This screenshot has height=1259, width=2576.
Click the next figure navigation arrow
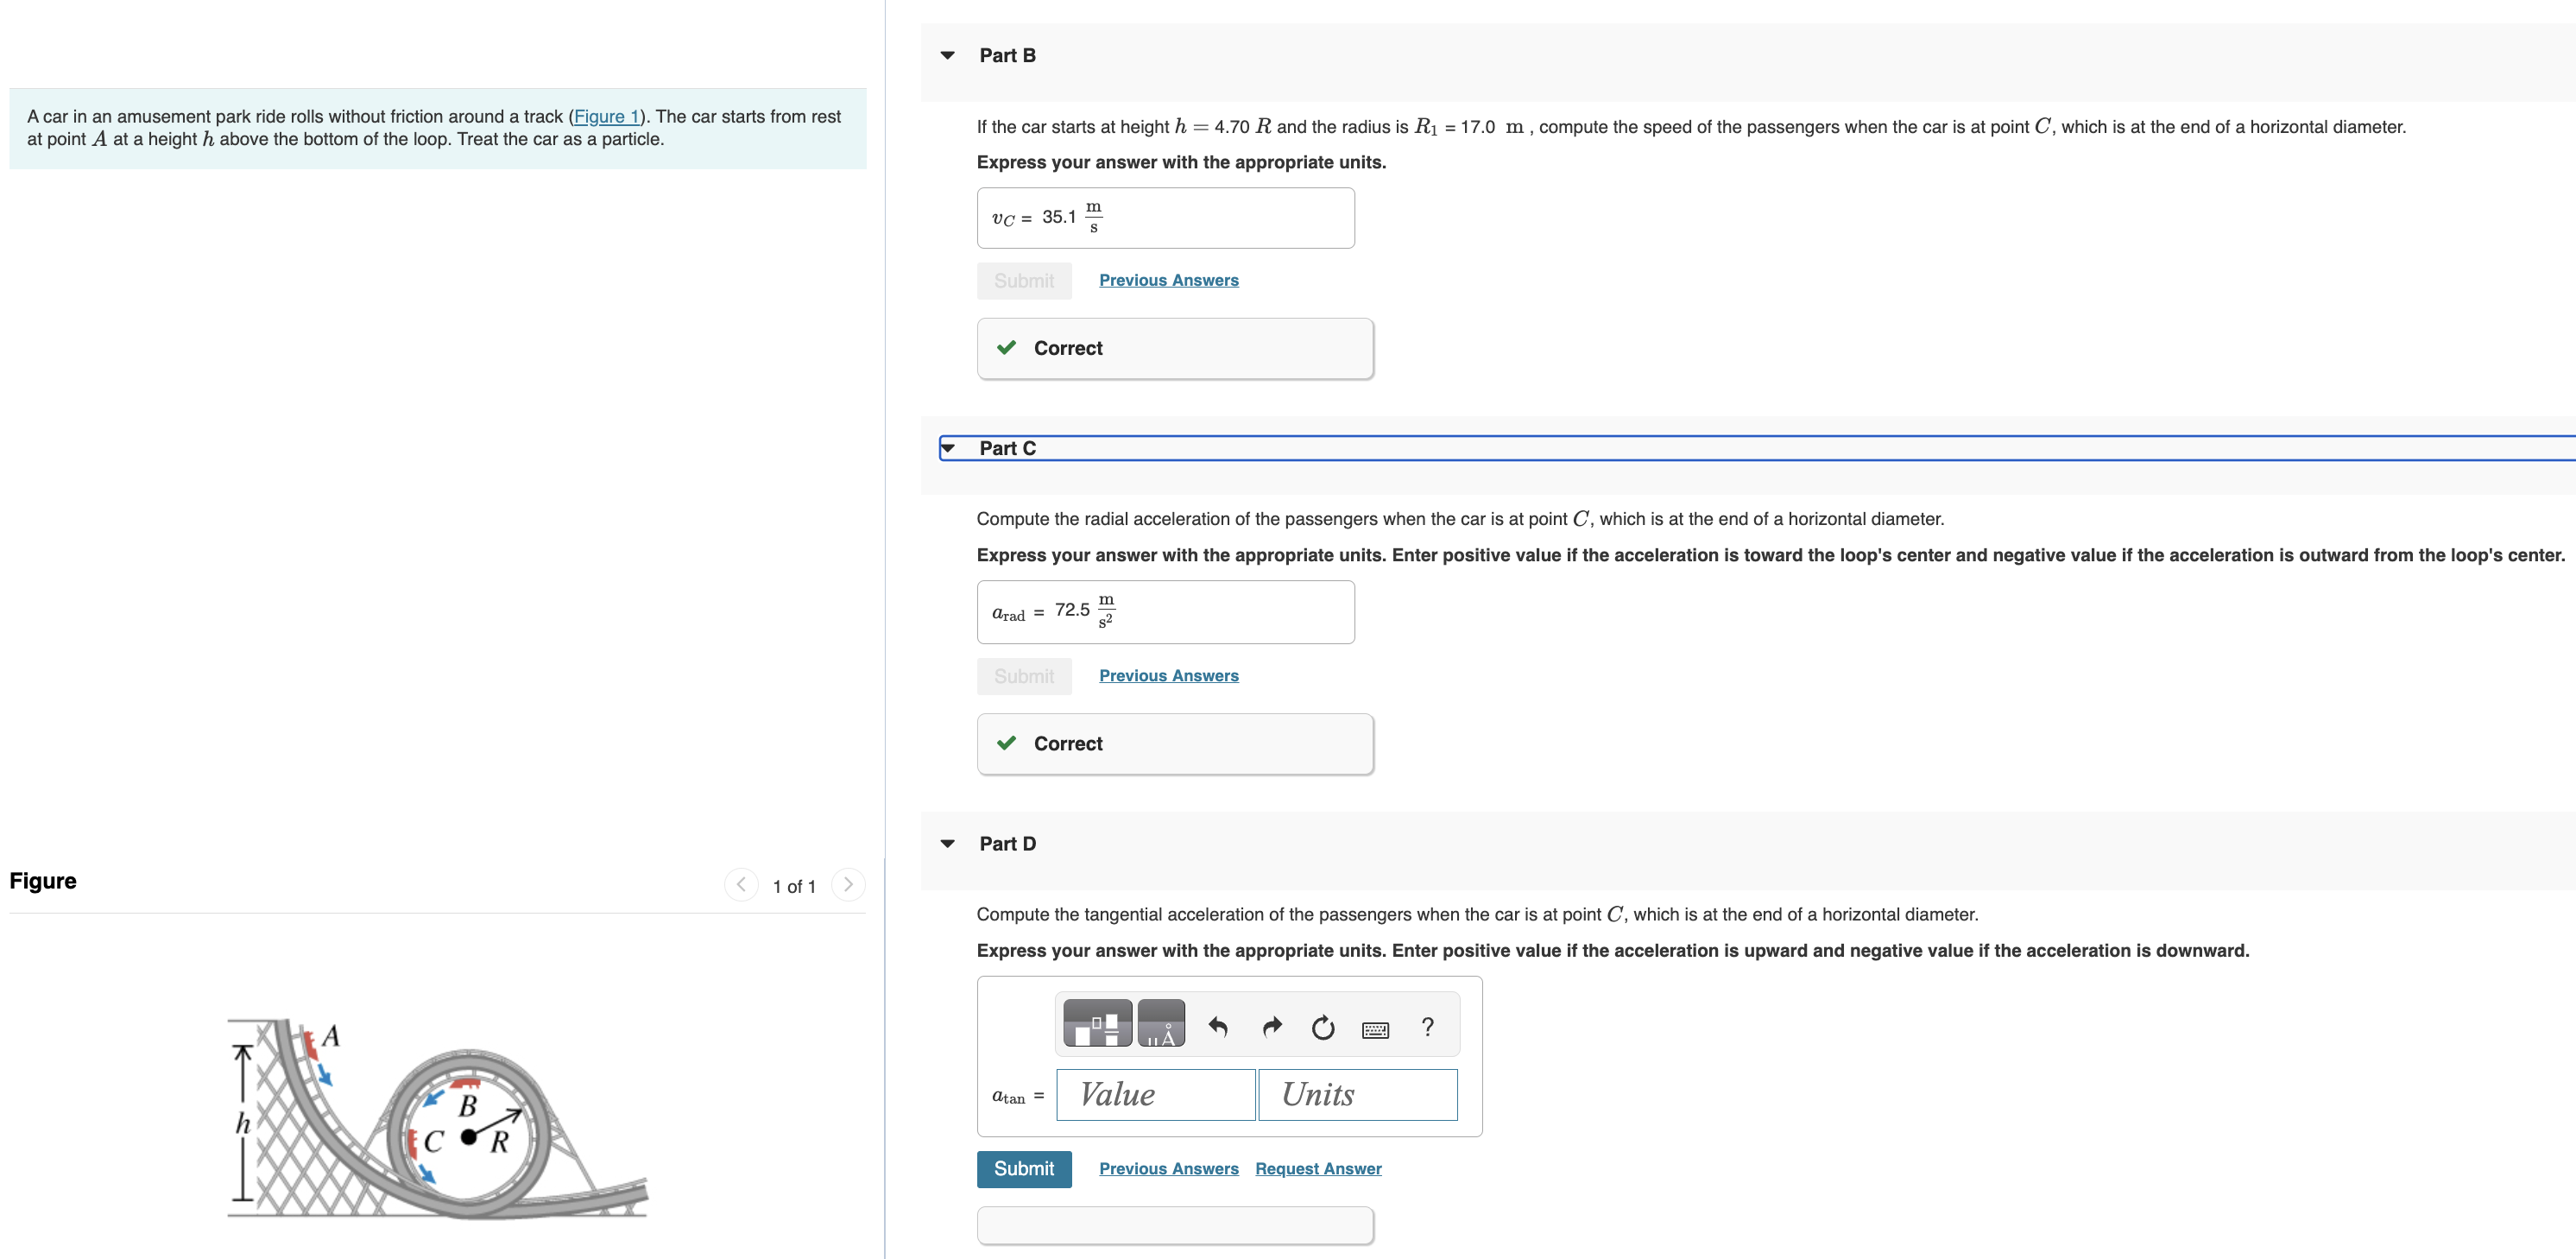[x=848, y=885]
